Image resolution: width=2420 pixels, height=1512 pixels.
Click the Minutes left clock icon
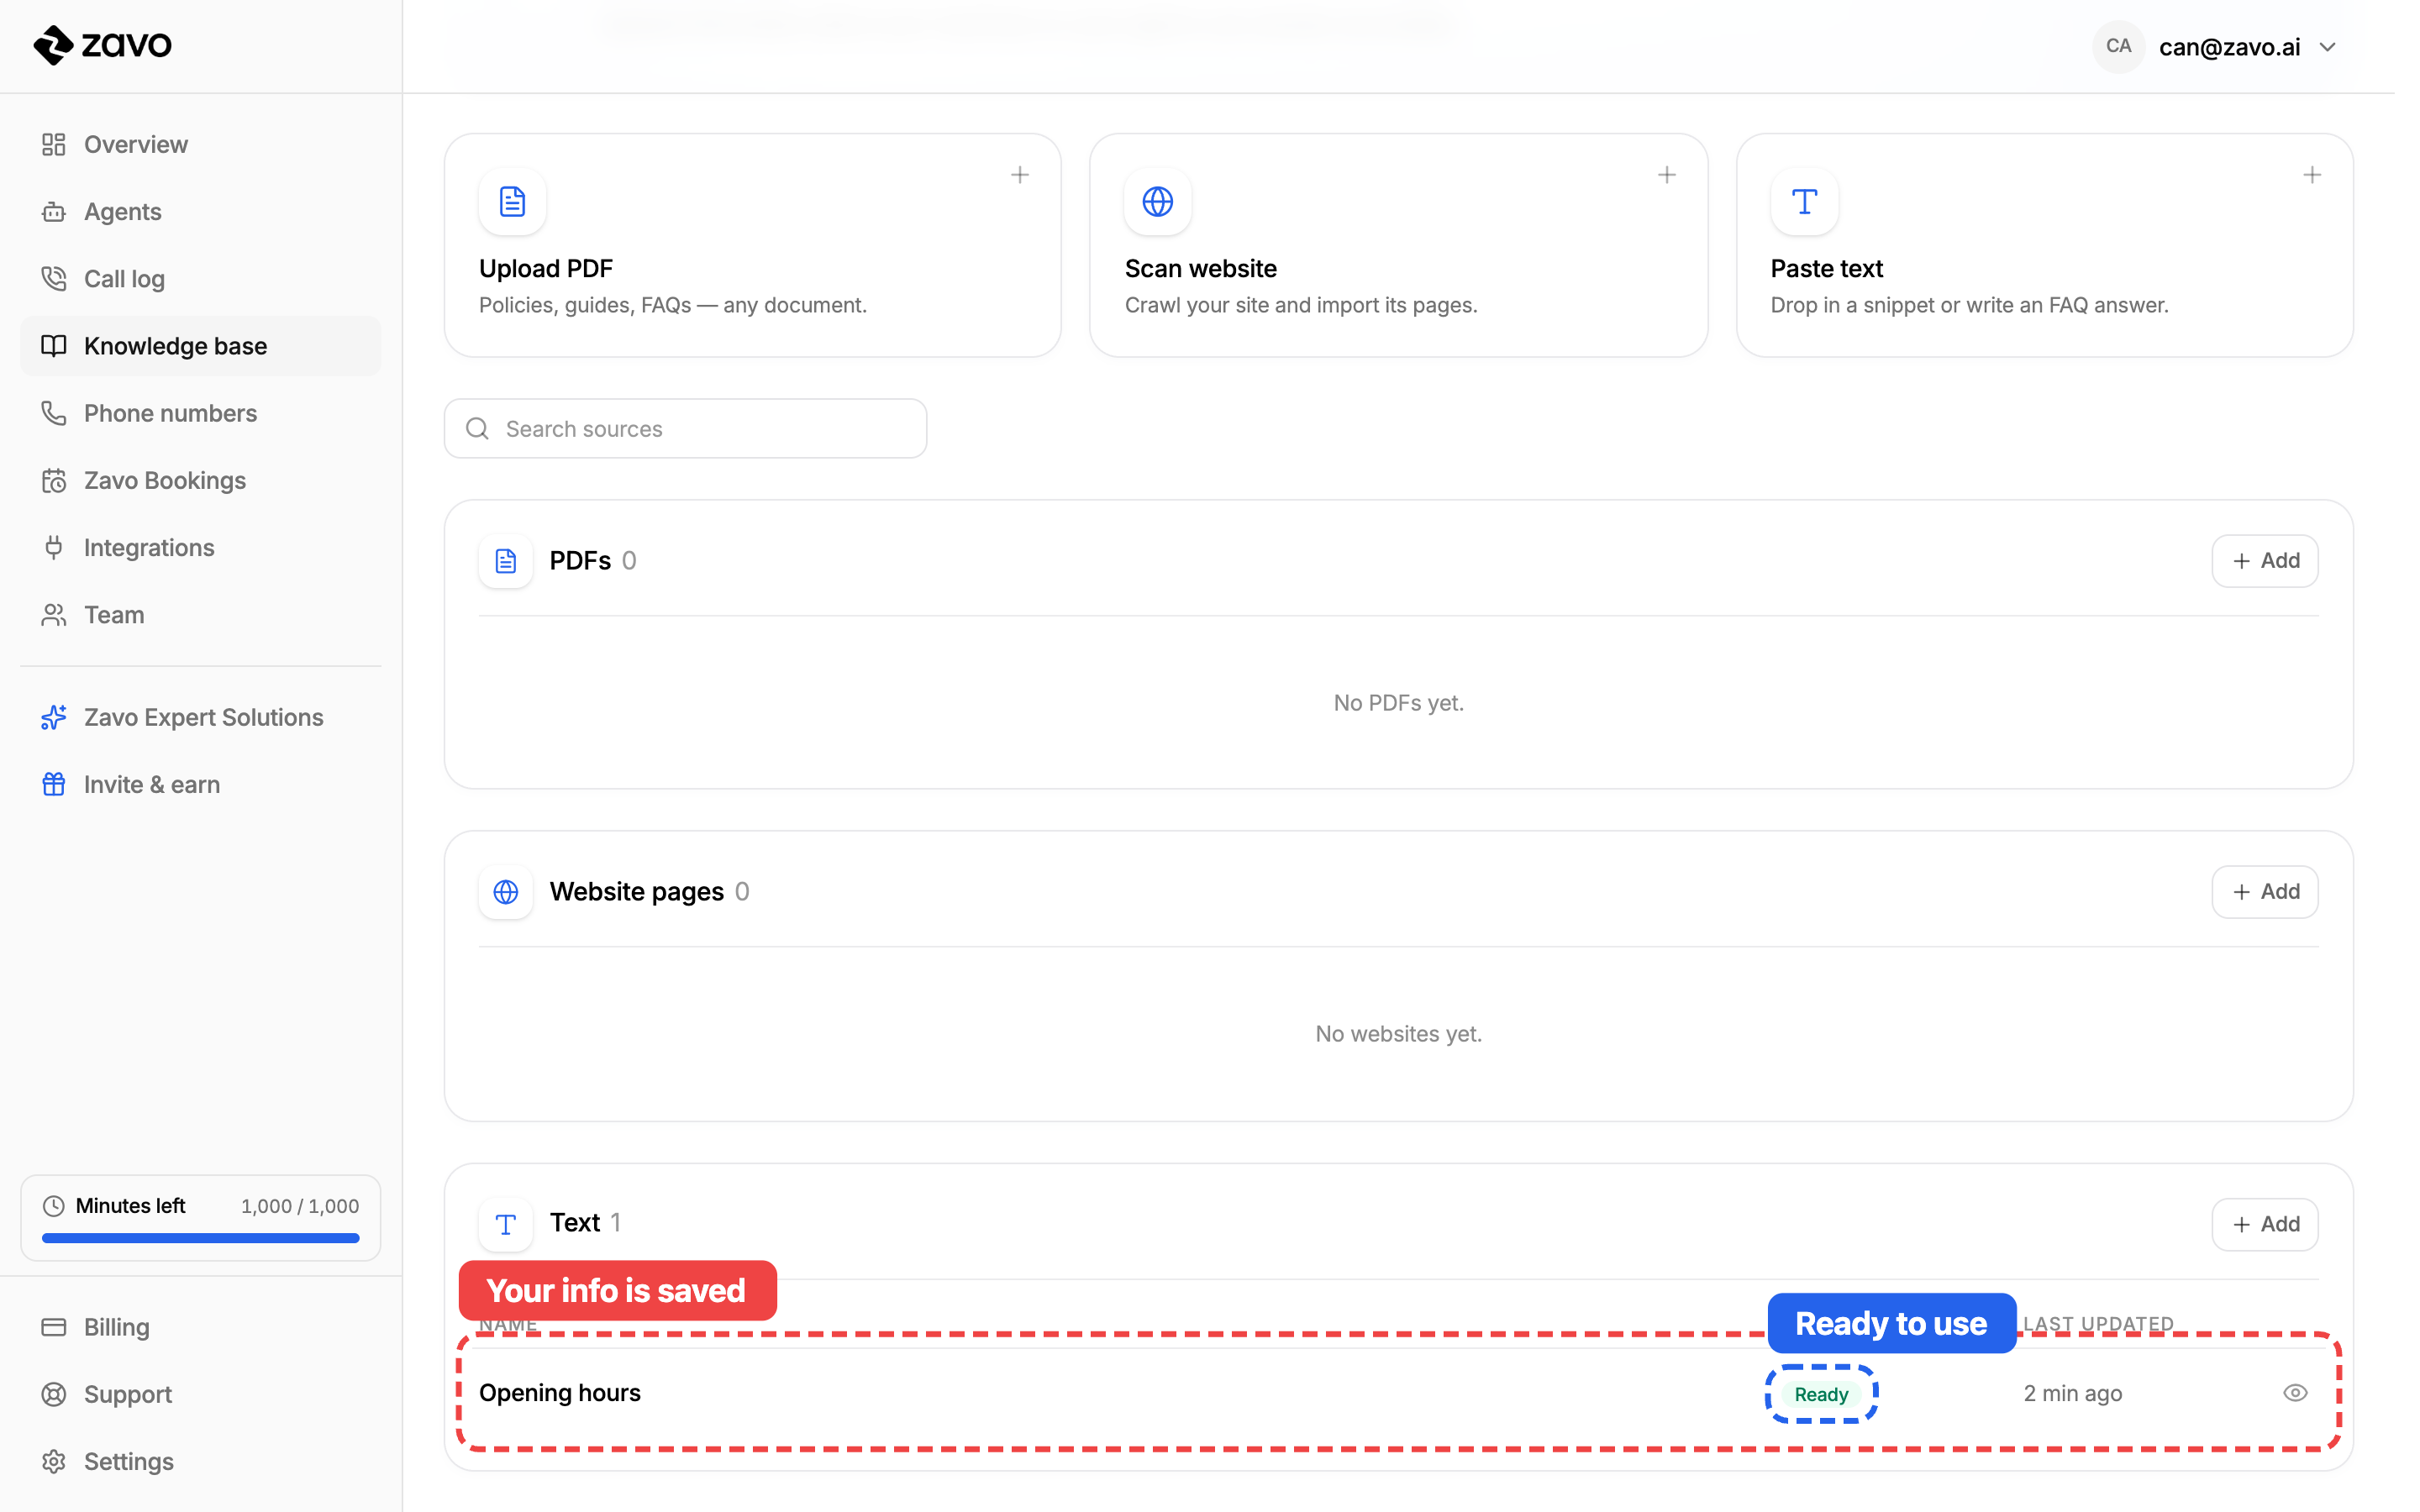54,1206
